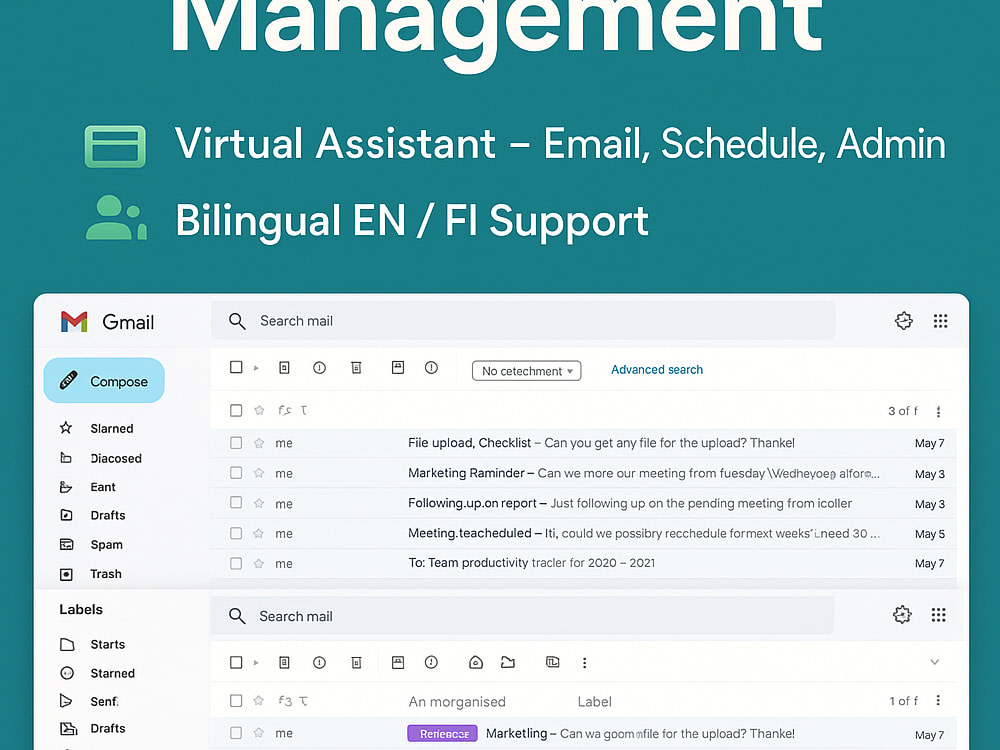Tick checkbox for Following.up.on report email
This screenshot has width=1000, height=750.
pyautogui.click(x=236, y=503)
